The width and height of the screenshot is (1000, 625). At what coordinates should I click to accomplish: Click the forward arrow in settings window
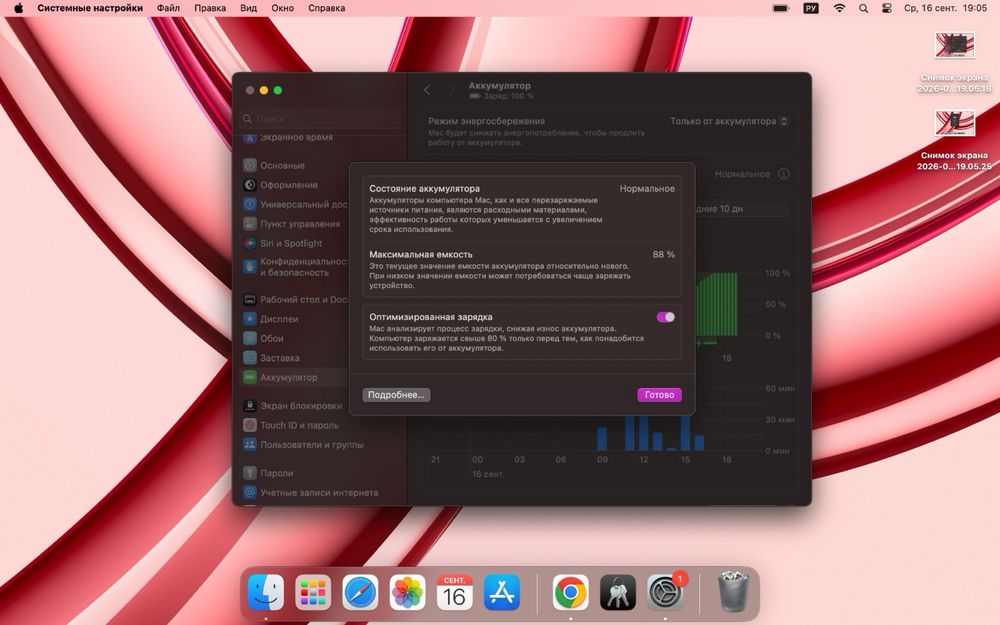(x=451, y=91)
